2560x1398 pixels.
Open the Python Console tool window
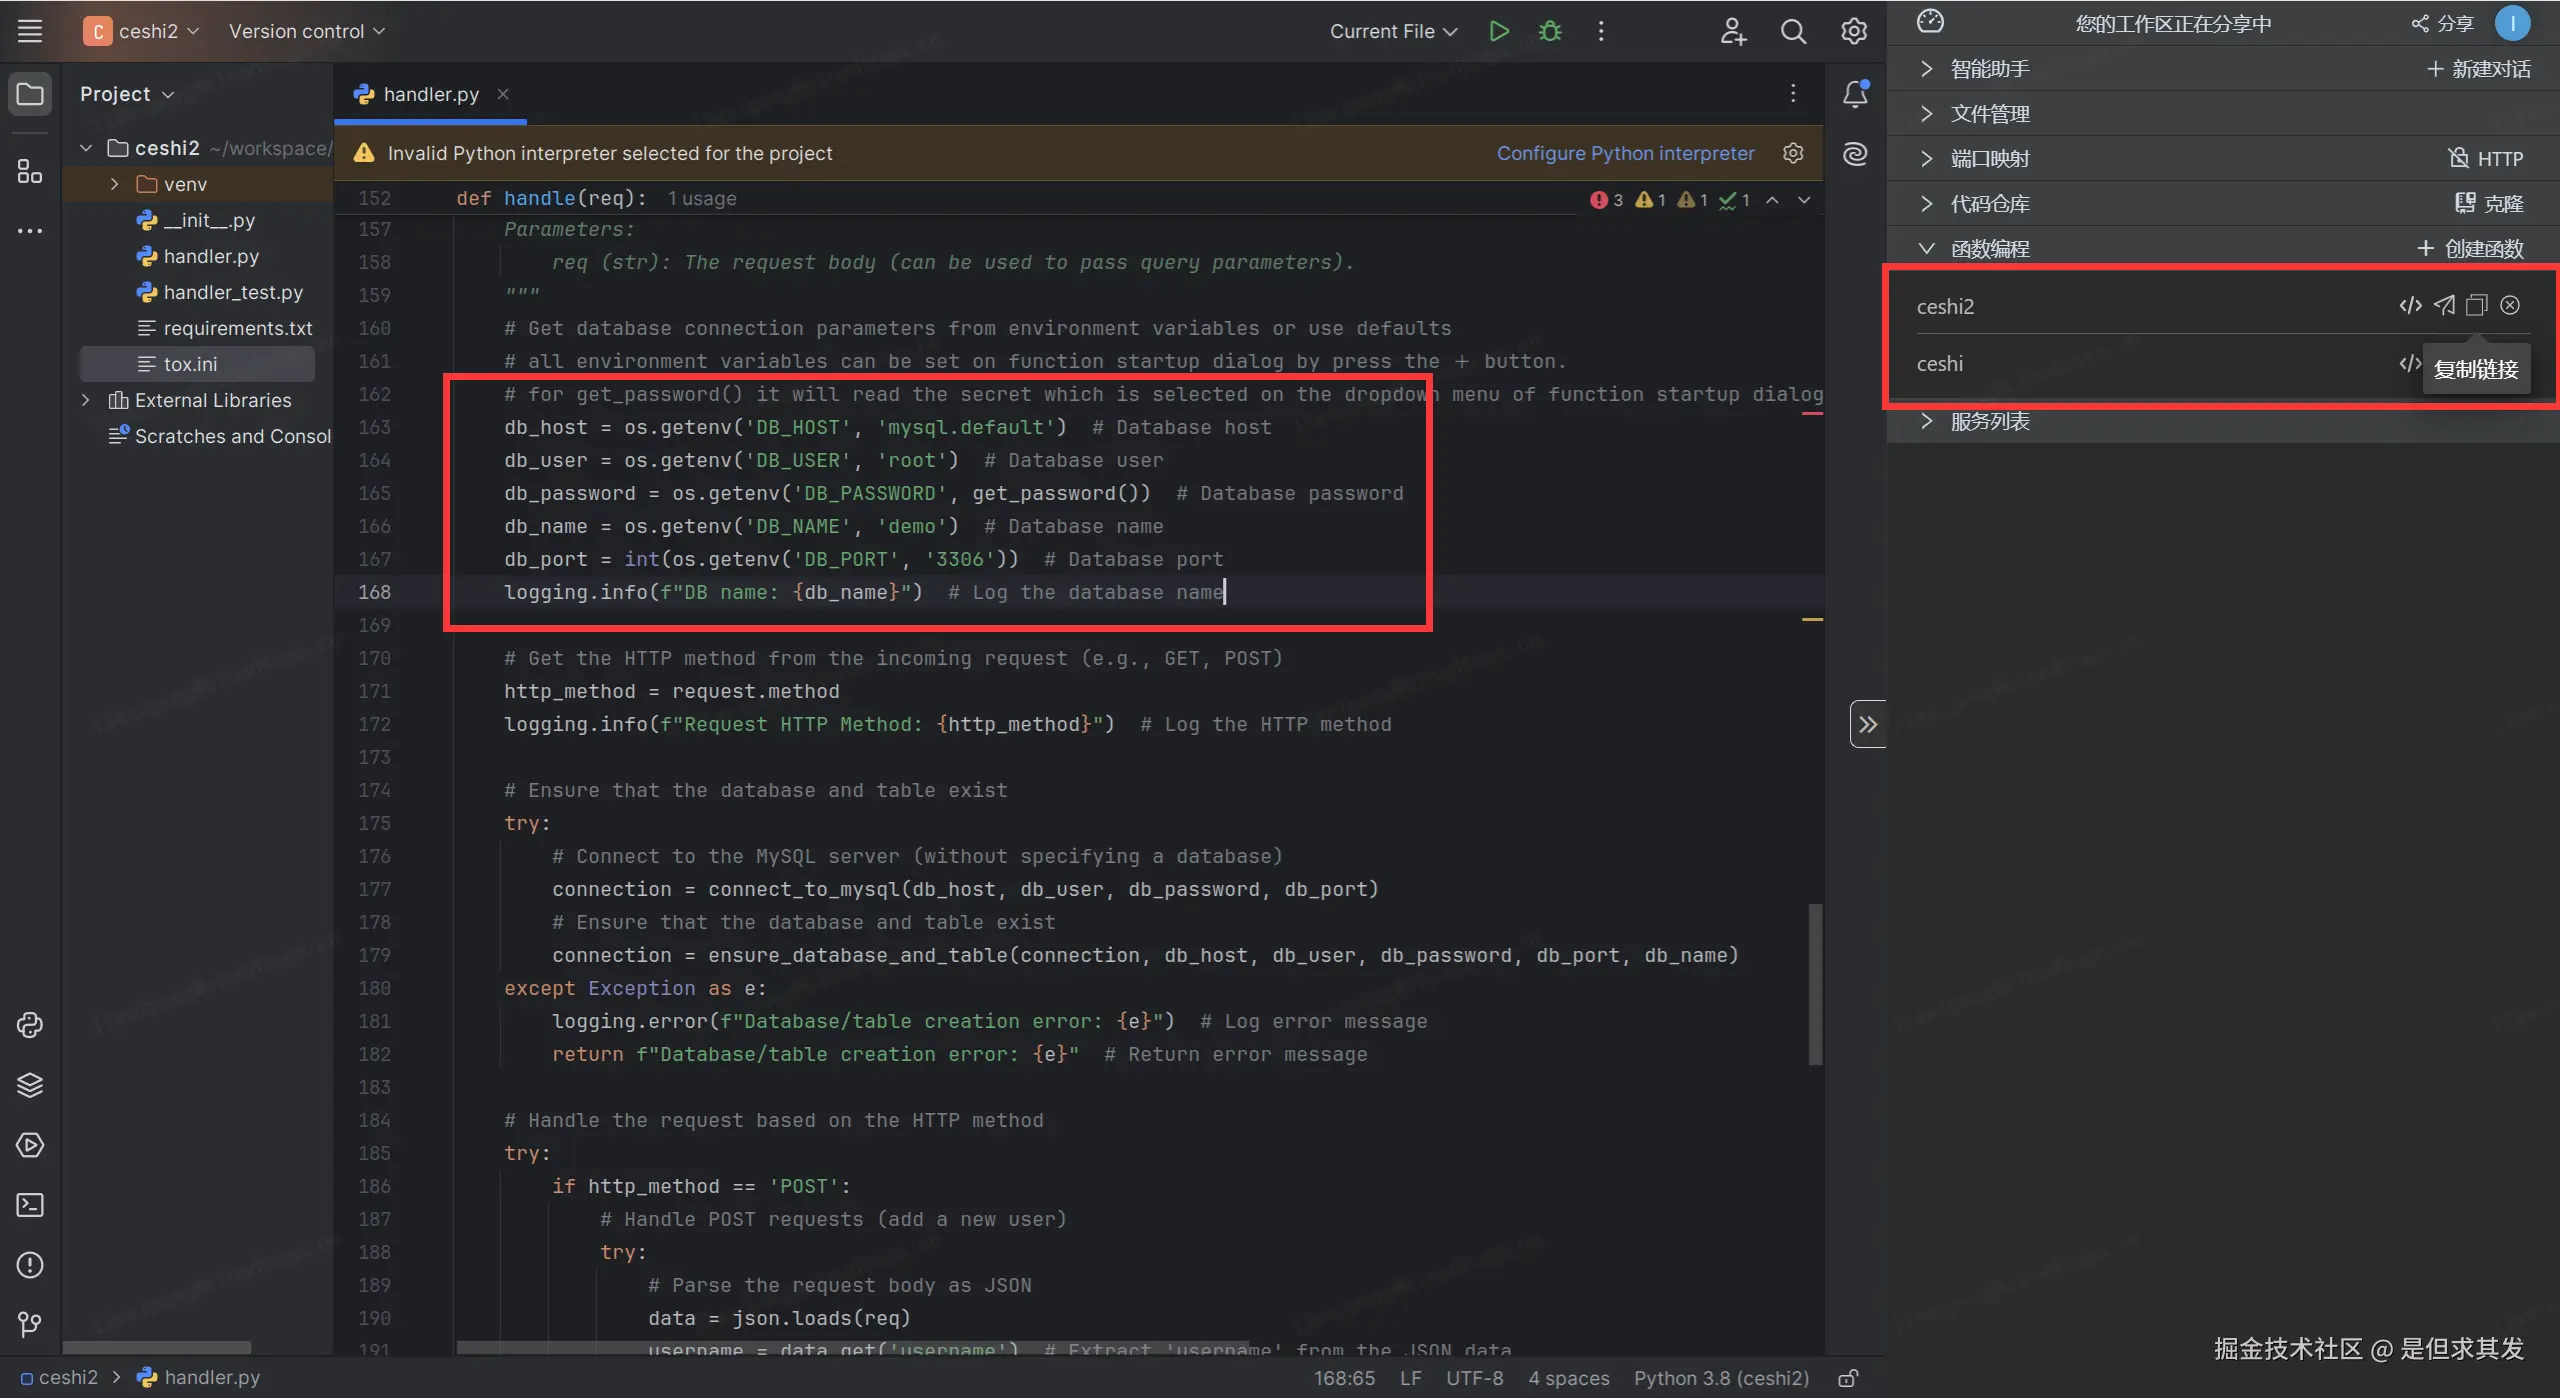point(30,1025)
